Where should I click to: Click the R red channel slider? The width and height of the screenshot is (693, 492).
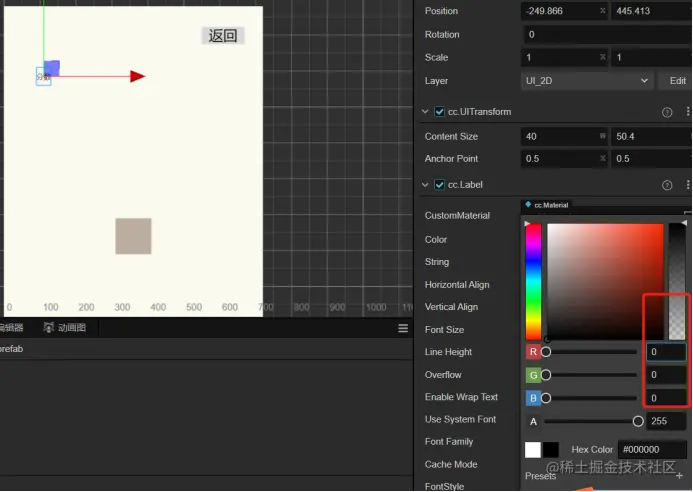[x=591, y=352]
